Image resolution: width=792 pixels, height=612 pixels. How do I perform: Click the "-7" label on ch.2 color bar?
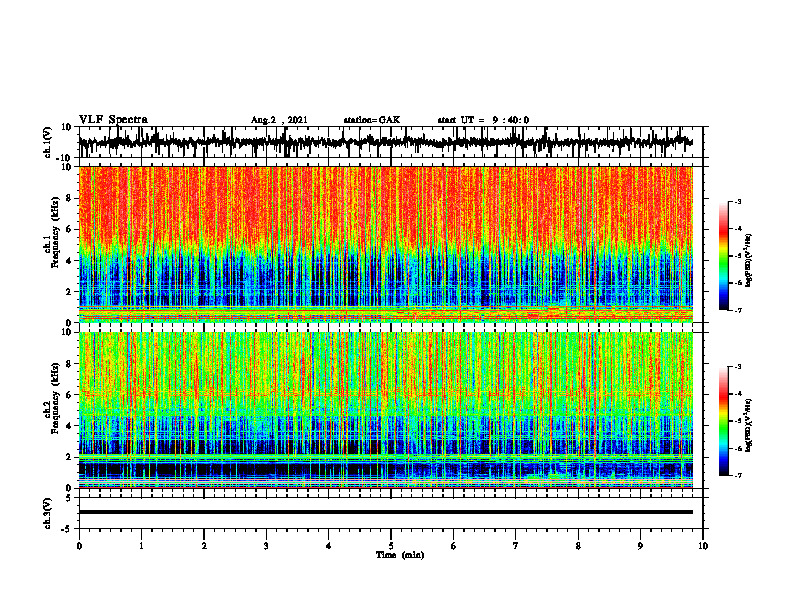[737, 475]
